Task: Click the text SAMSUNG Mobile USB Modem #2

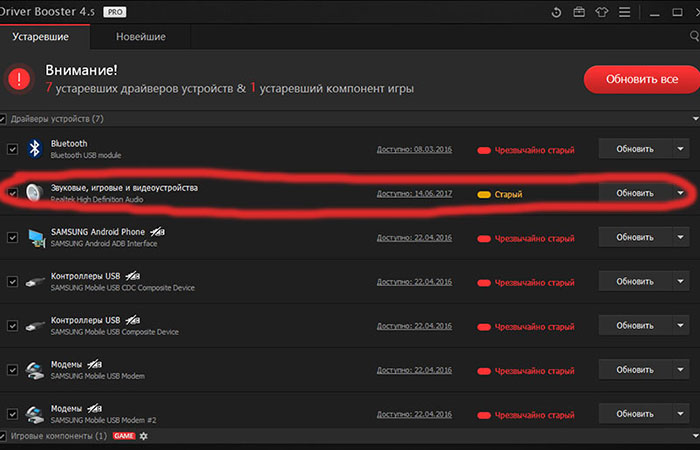Action: (x=104, y=421)
